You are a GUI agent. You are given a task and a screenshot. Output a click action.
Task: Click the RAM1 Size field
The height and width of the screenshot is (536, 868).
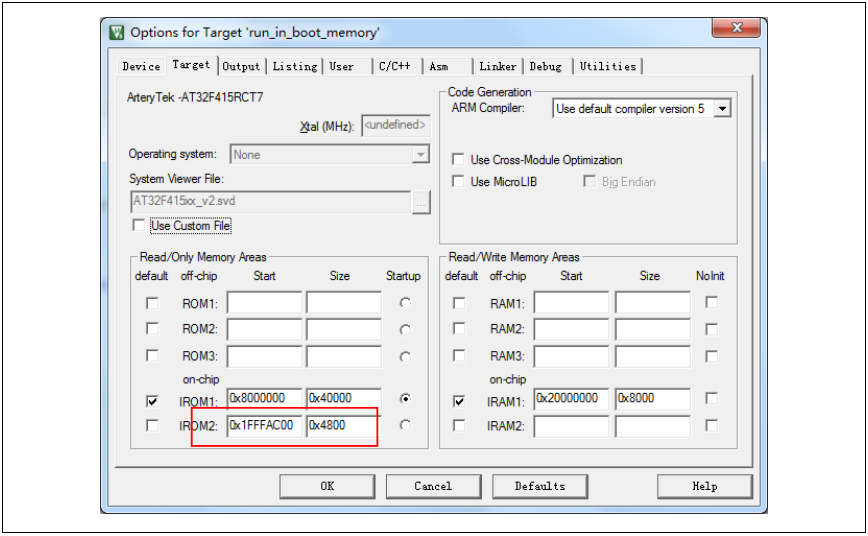[x=653, y=303]
